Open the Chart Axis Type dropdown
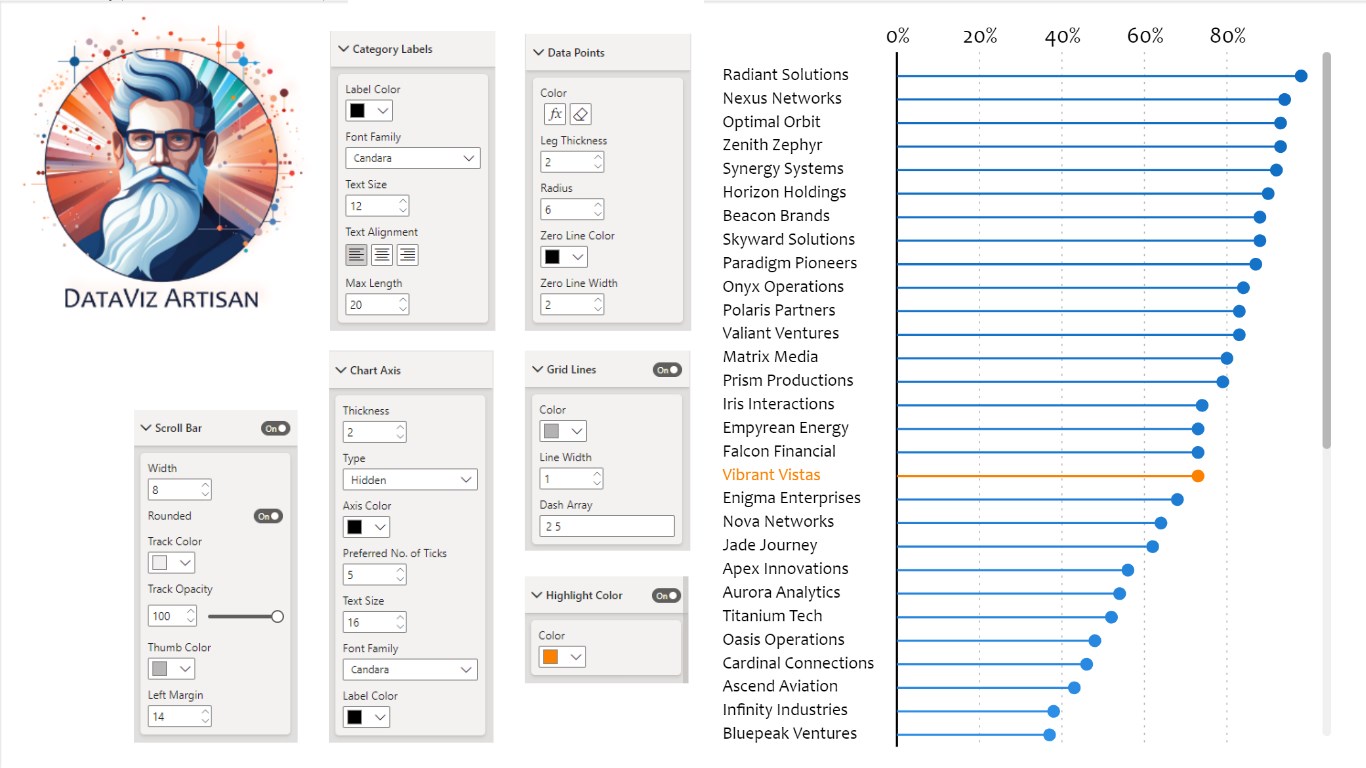Screen dimensions: 1366x768 tap(410, 480)
